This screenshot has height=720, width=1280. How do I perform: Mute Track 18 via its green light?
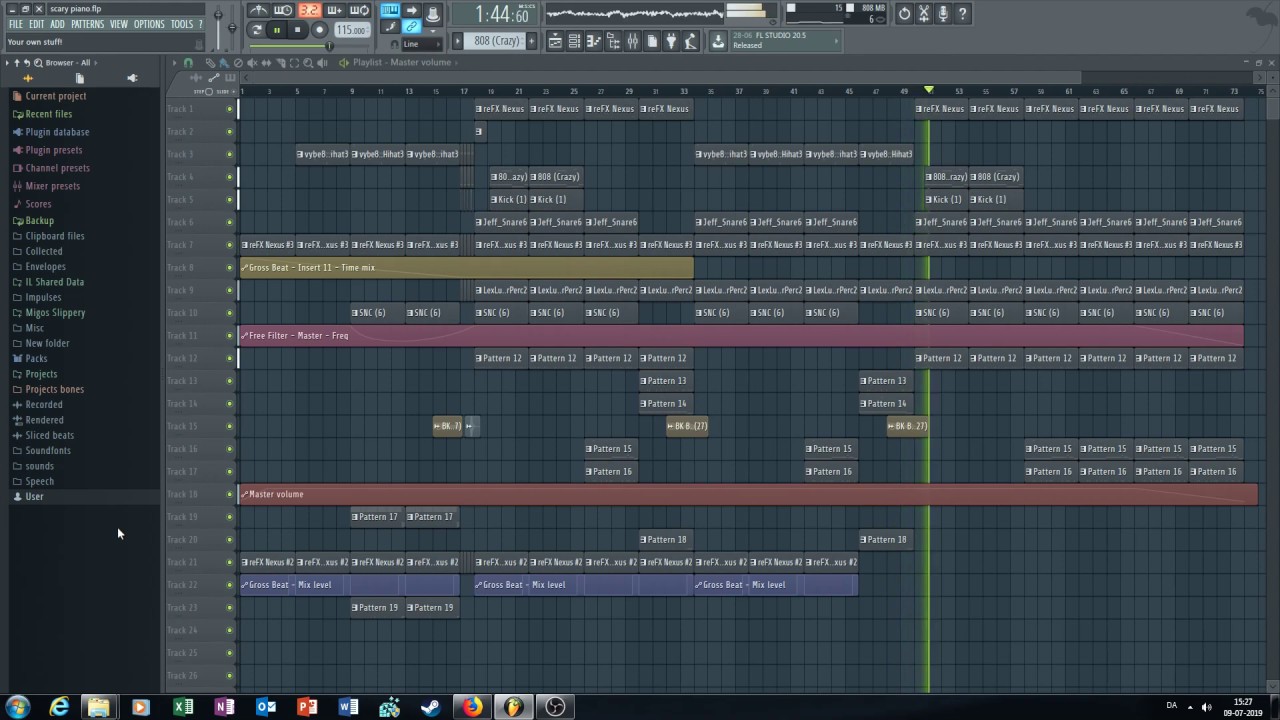tap(229, 494)
